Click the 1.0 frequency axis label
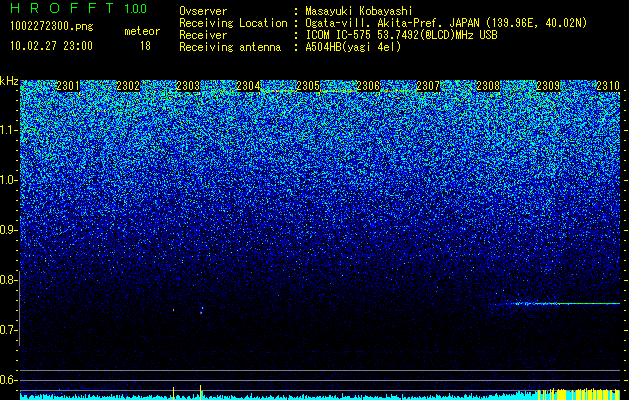Image resolution: width=629 pixels, height=400 pixels. point(9,180)
